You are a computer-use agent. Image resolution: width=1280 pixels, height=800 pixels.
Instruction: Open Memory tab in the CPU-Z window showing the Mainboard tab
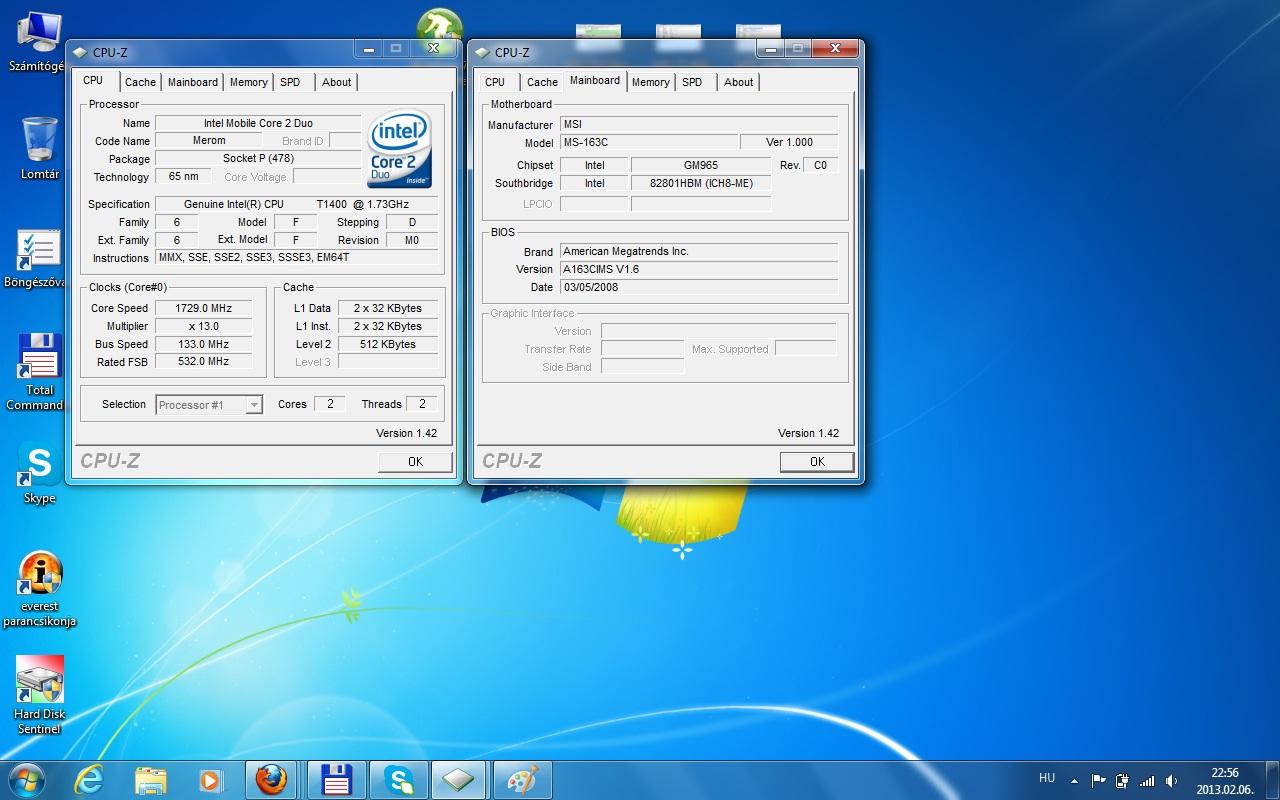pyautogui.click(x=651, y=82)
